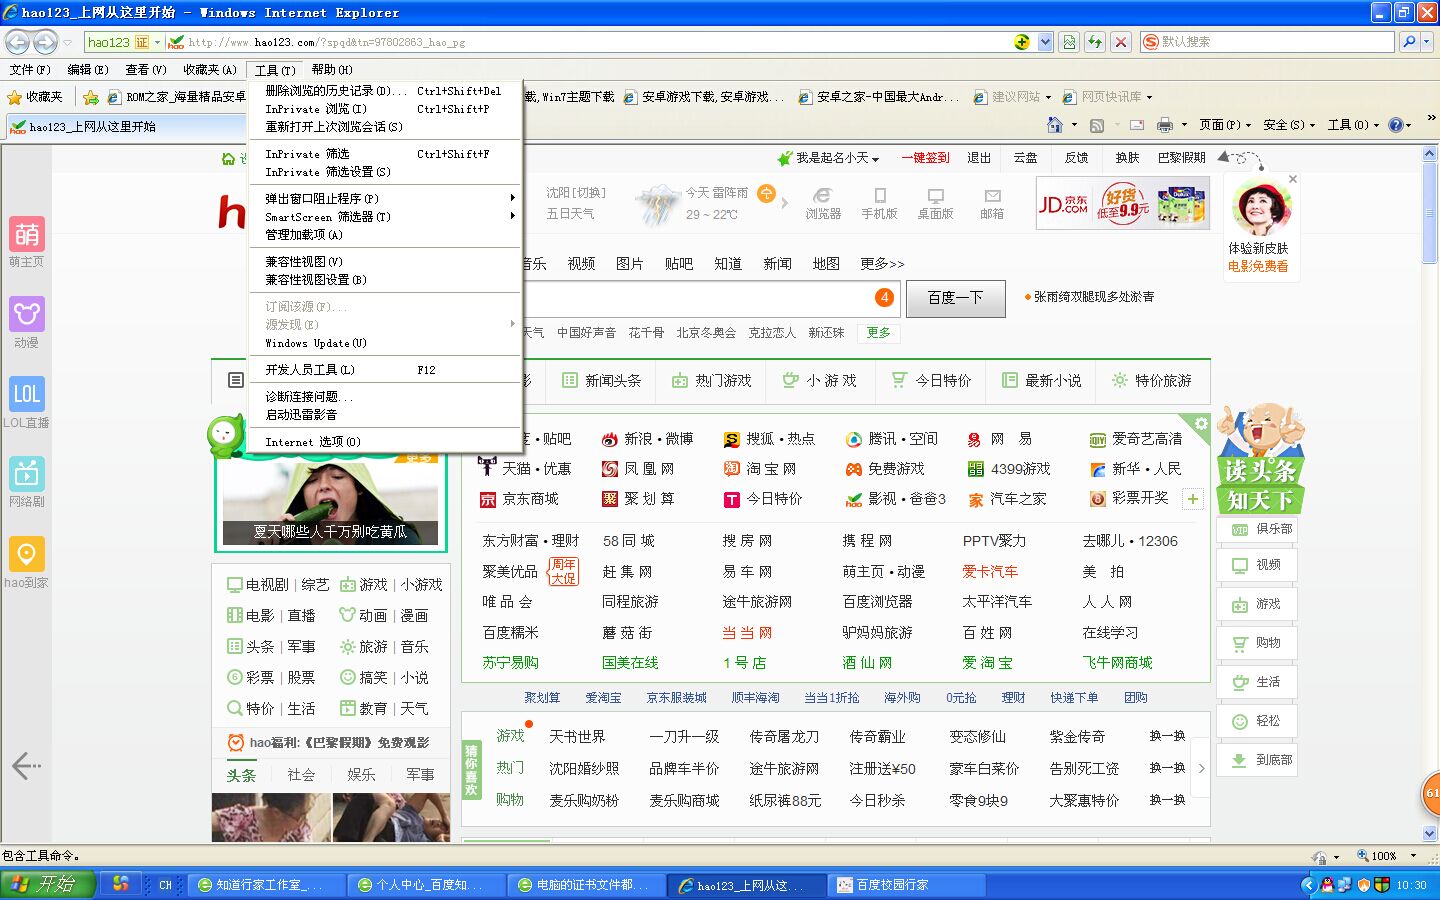
Task: Open the 页面(P) command bar dropdown
Action: (1224, 125)
